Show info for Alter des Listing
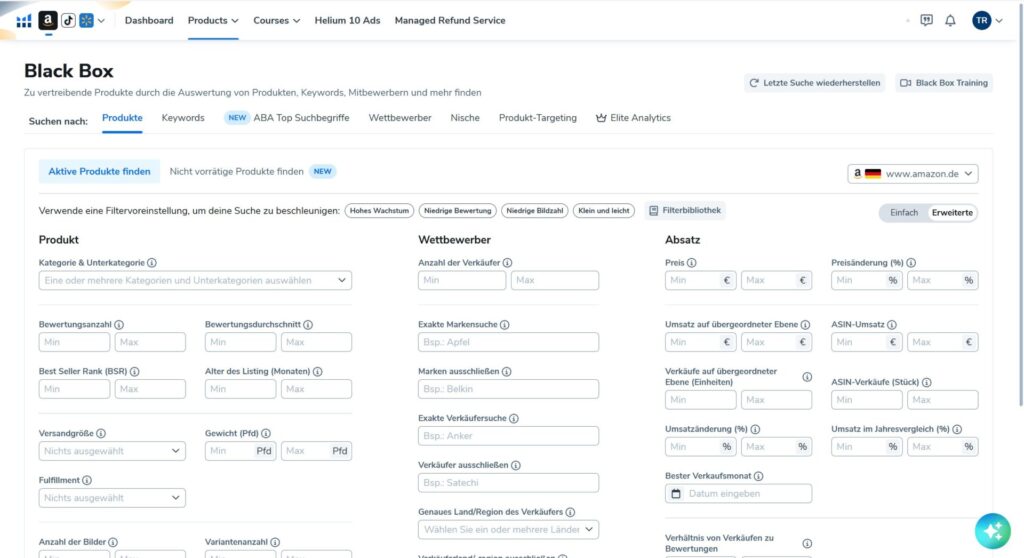Image resolution: width=1024 pixels, height=558 pixels. [317, 371]
